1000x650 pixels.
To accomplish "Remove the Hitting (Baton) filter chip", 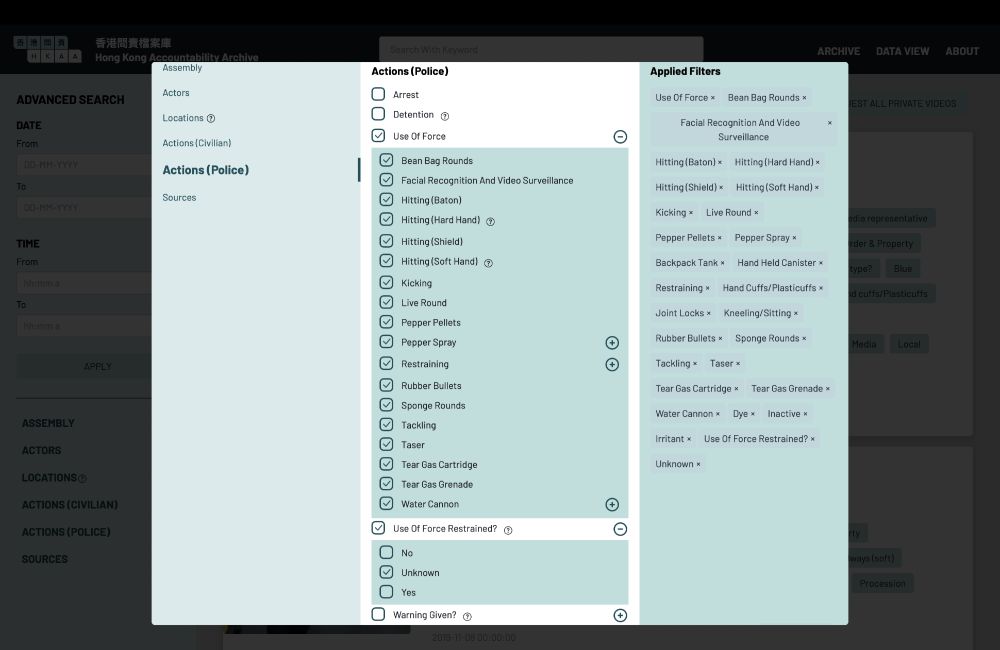I will [720, 163].
